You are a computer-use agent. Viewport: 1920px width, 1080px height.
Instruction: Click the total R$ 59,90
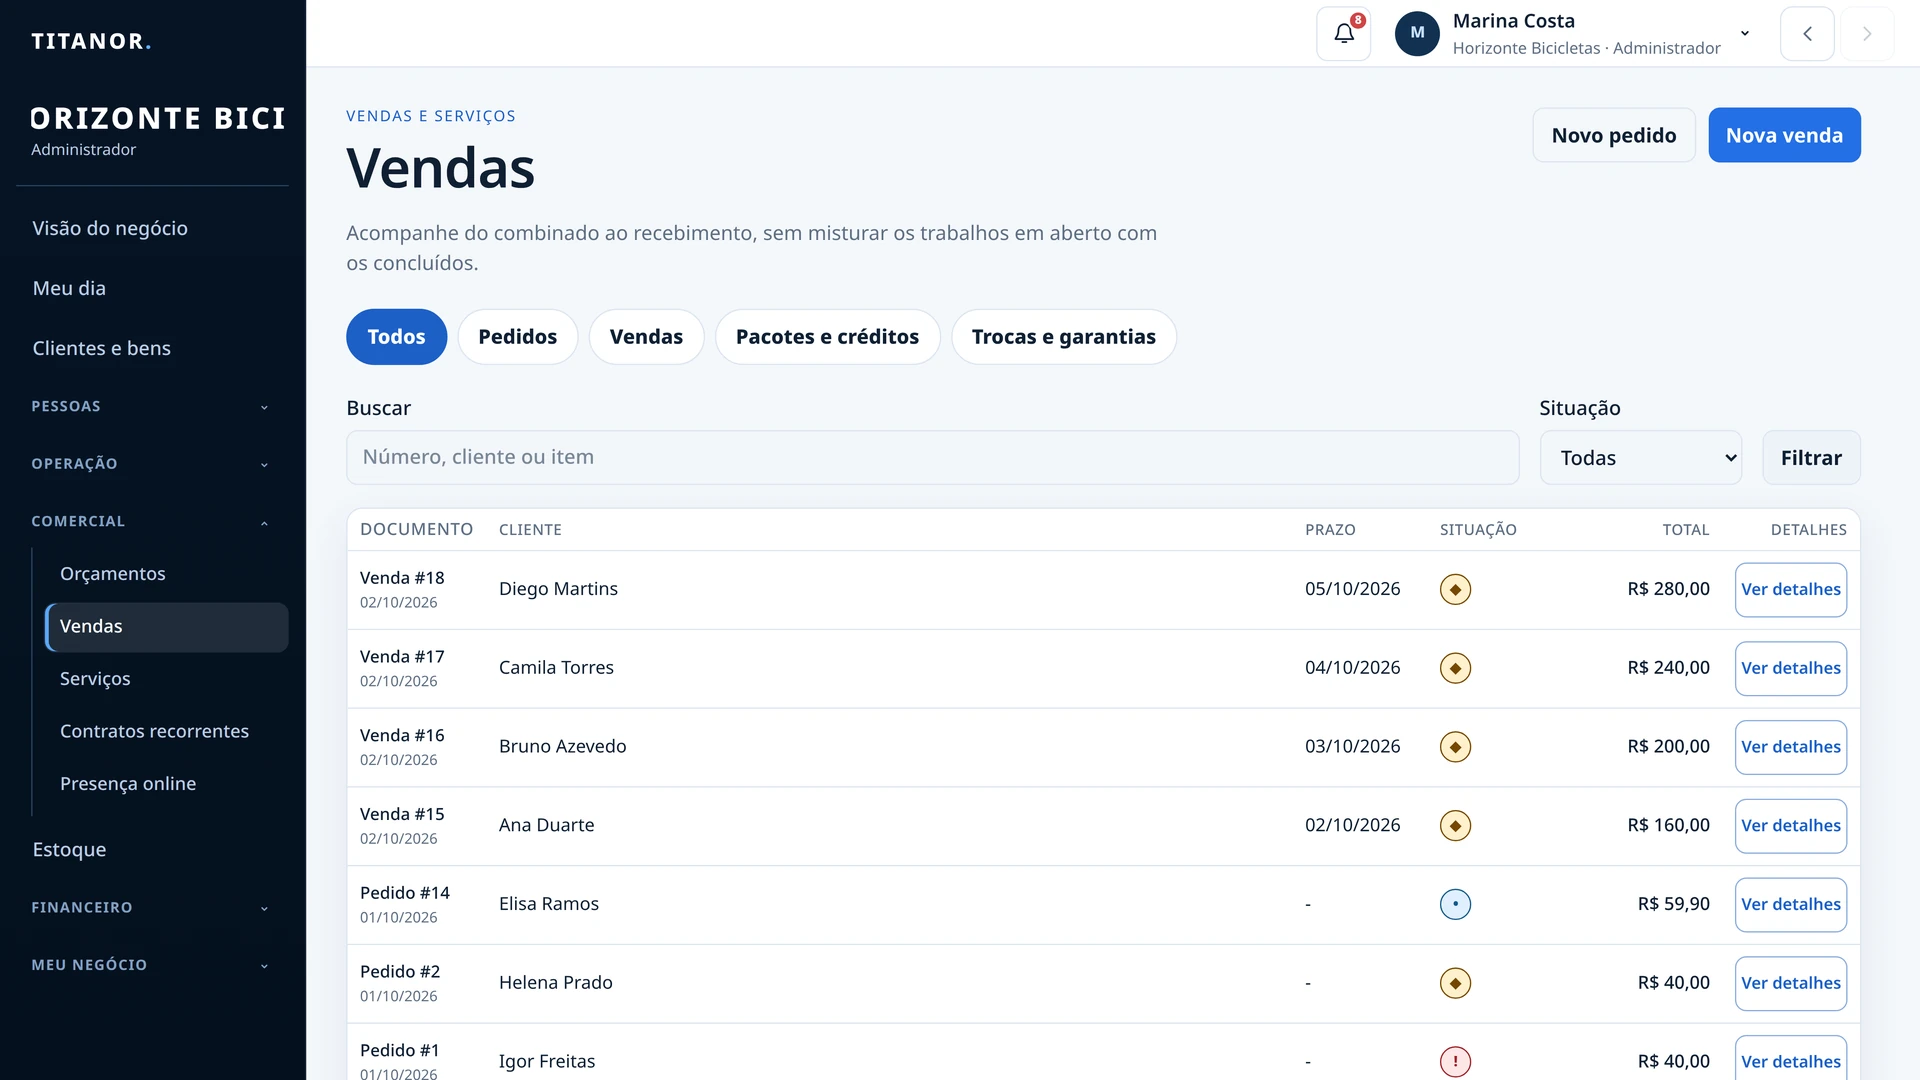click(x=1673, y=905)
